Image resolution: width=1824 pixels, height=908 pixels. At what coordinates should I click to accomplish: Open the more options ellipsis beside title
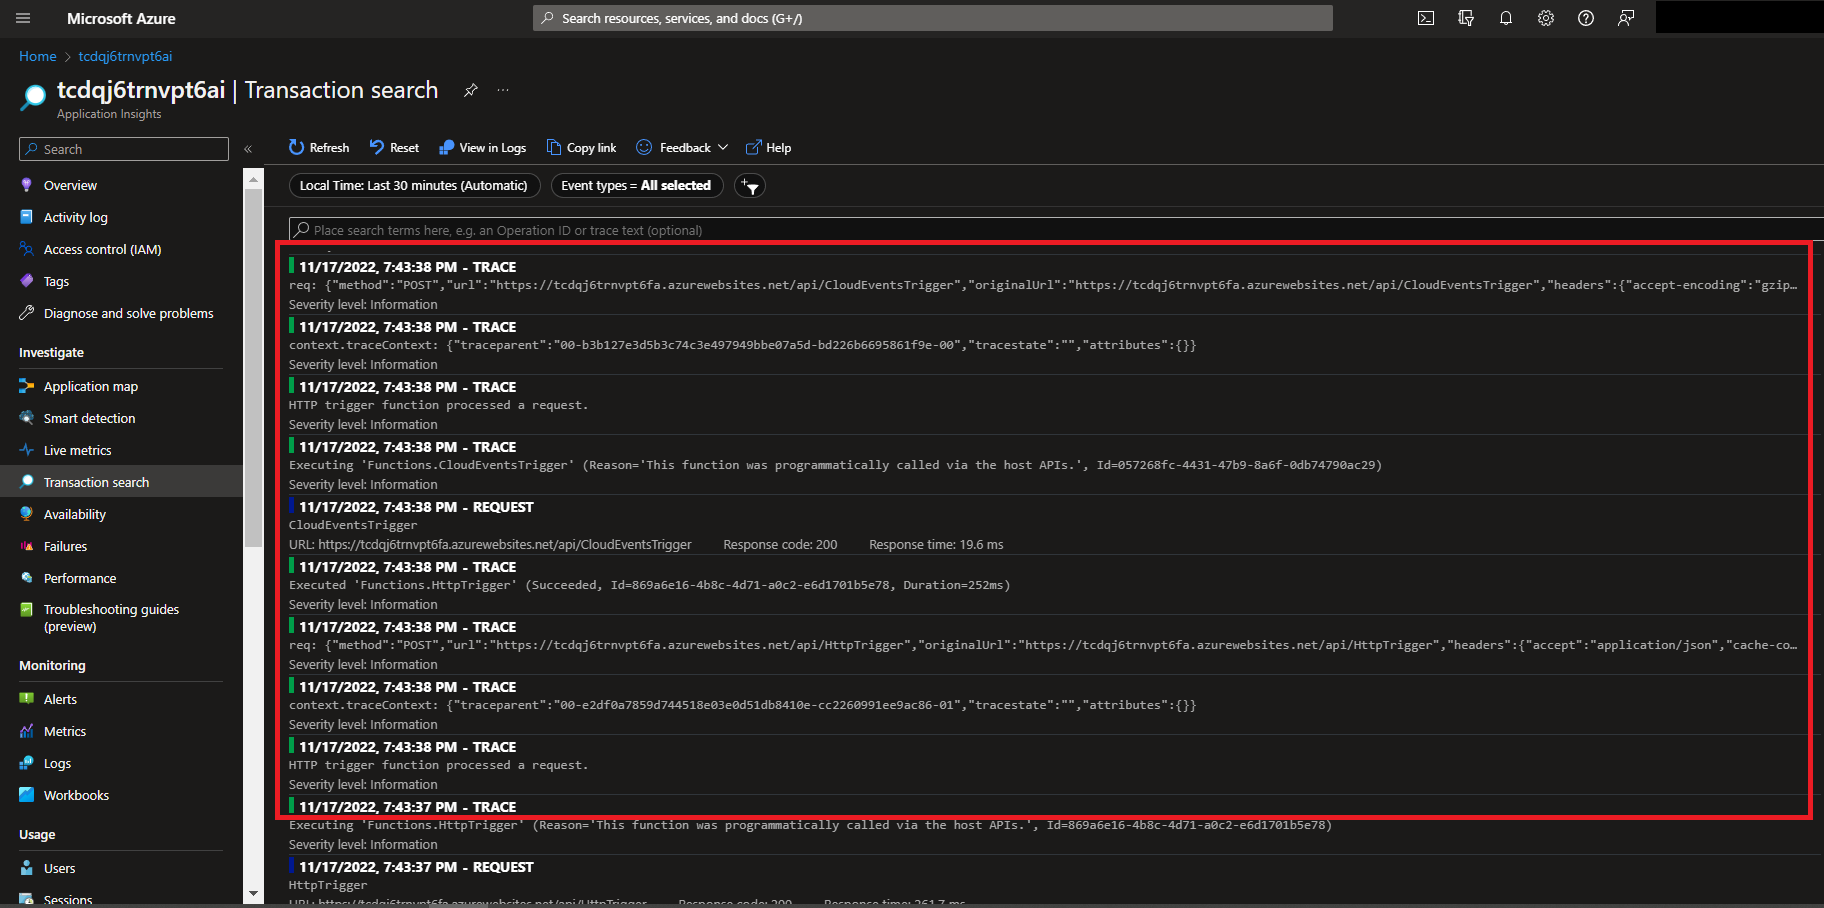pos(503,90)
